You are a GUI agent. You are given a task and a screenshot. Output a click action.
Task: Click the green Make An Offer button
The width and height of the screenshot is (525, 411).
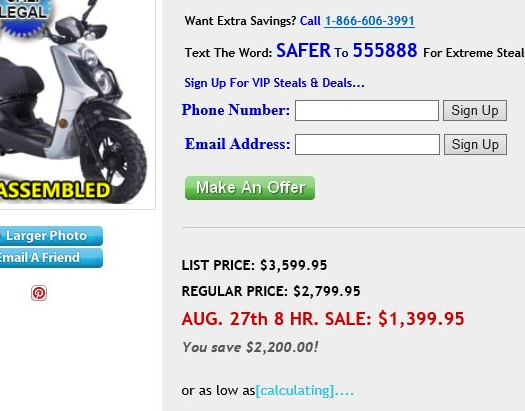250,188
